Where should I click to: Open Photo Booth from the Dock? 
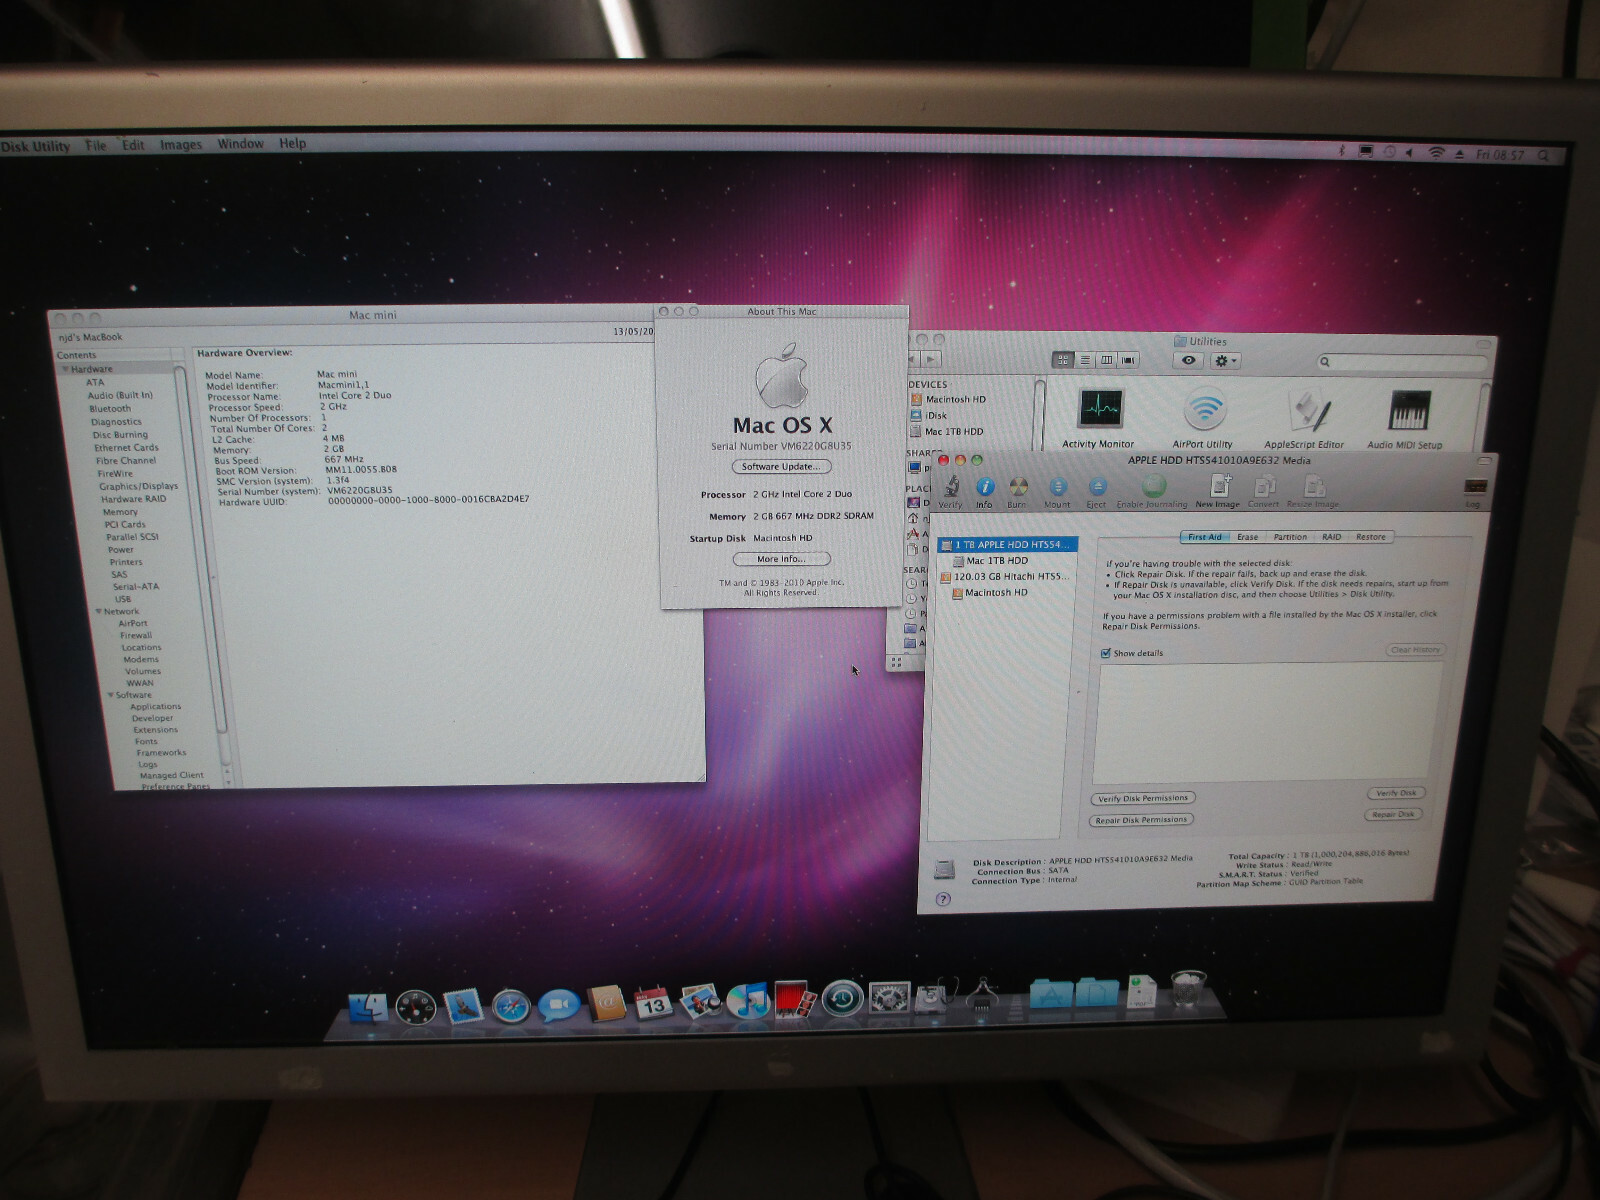(794, 999)
